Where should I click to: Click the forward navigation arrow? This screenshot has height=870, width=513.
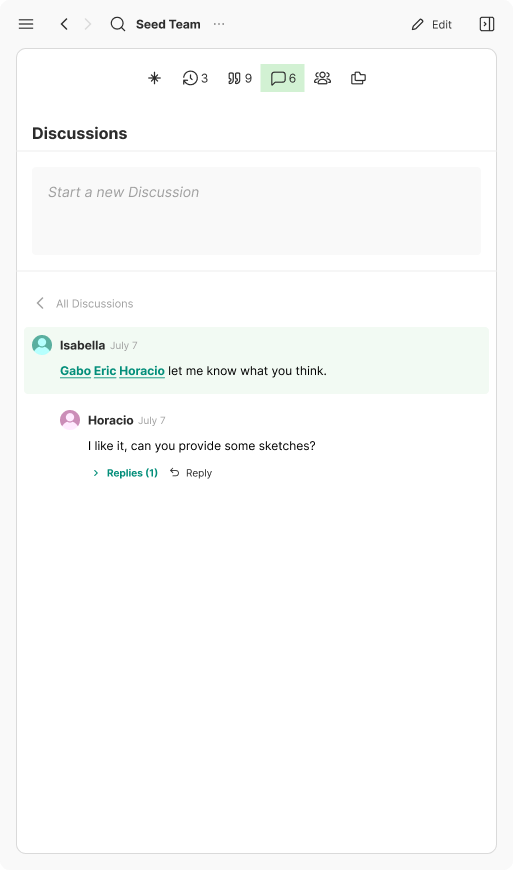88,24
